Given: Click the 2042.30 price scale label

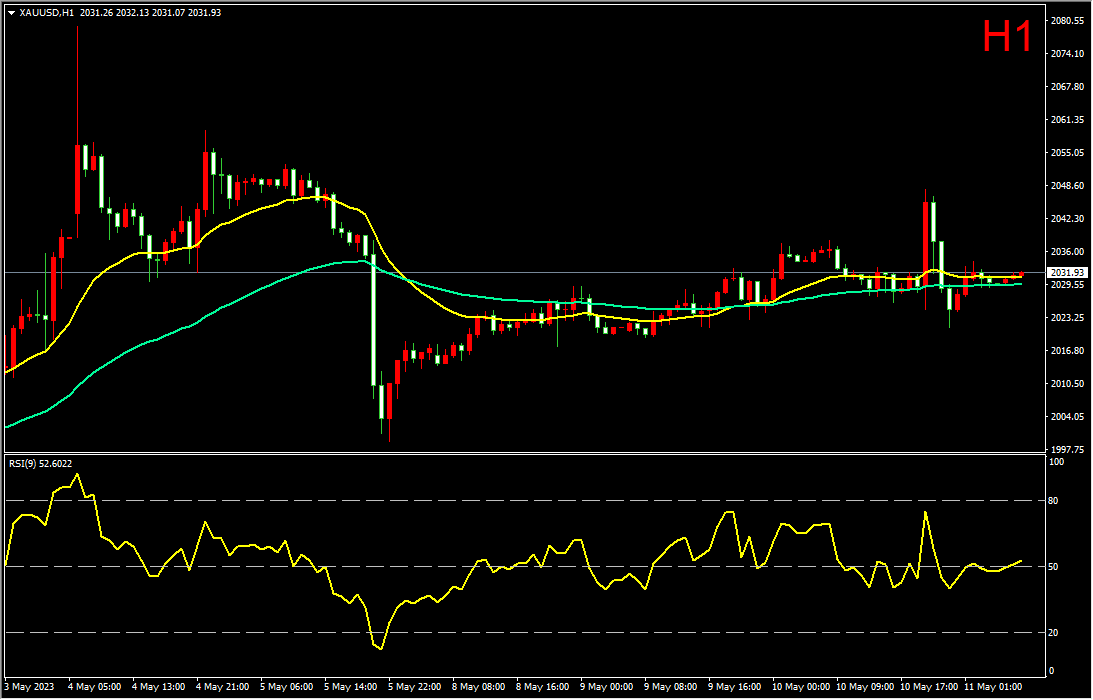Looking at the screenshot, I should tap(1067, 218).
